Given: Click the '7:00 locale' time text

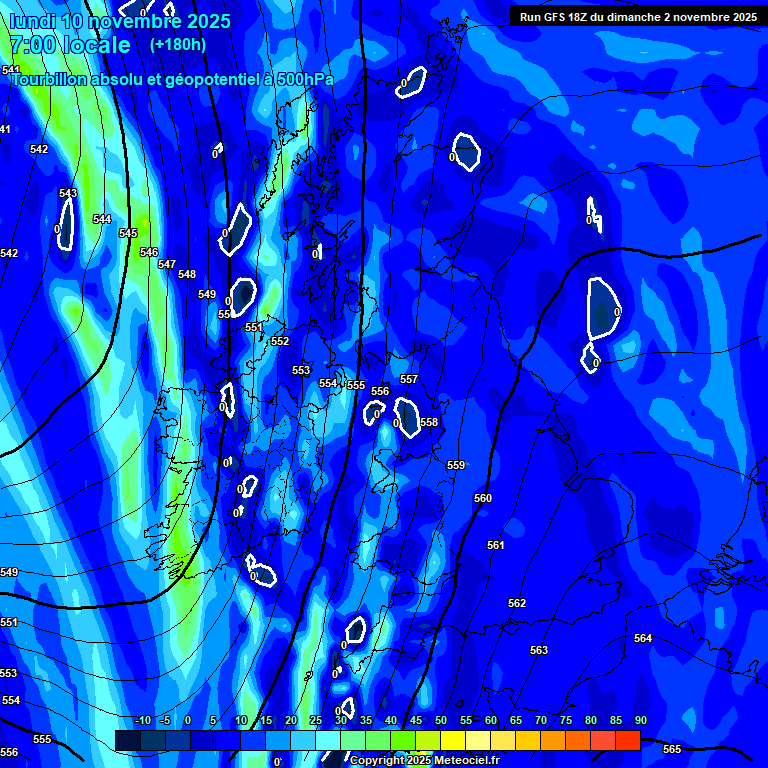Looking at the screenshot, I should click(69, 45).
